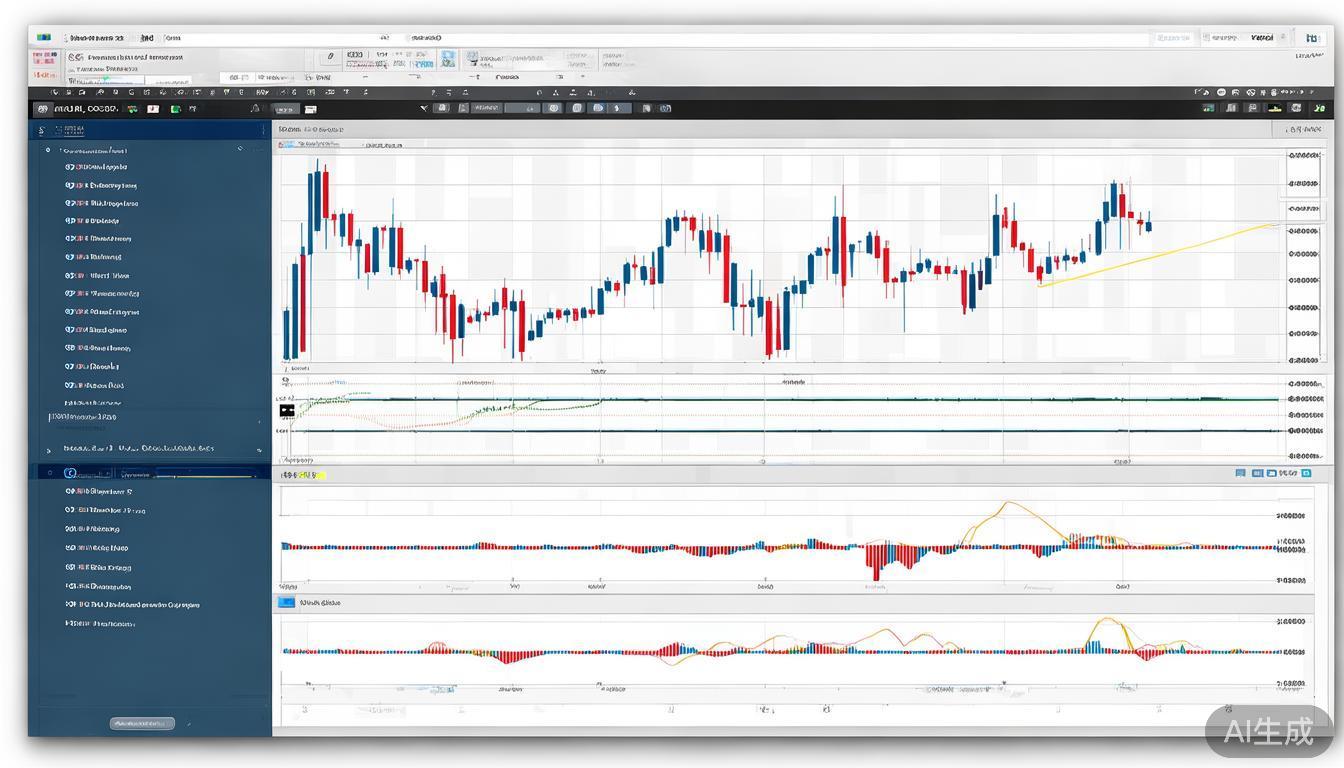The image size is (1344, 768).
Task: Click the black label icon on the oscillator panel
Action: 287,410
